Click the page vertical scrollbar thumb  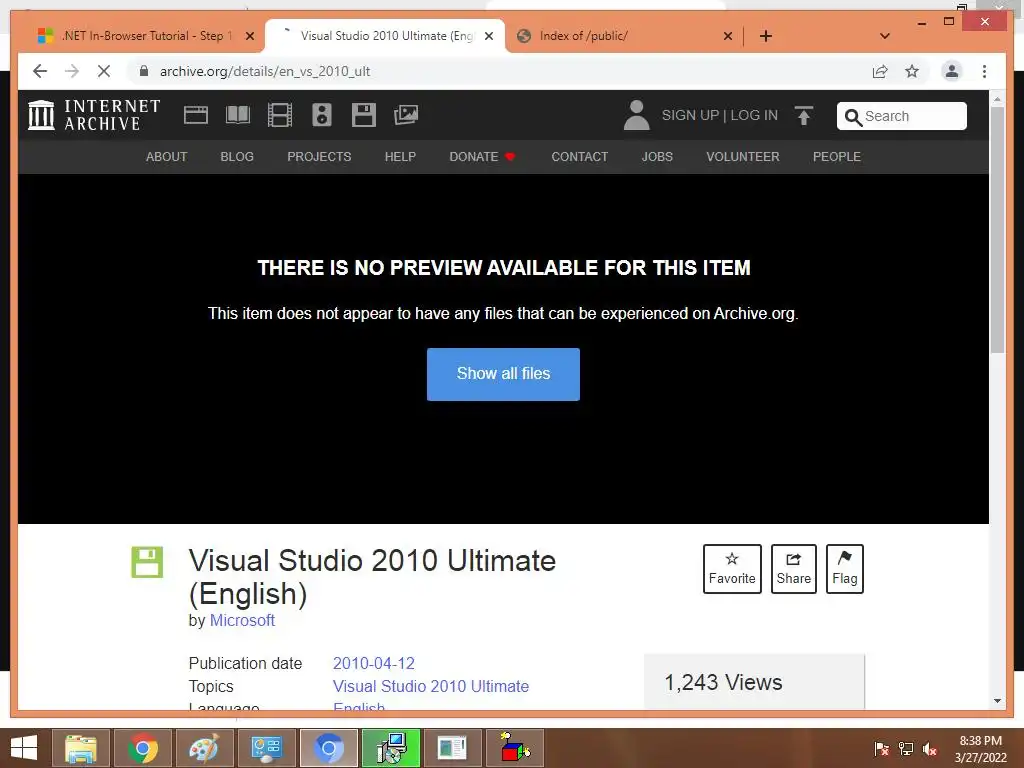(997, 229)
